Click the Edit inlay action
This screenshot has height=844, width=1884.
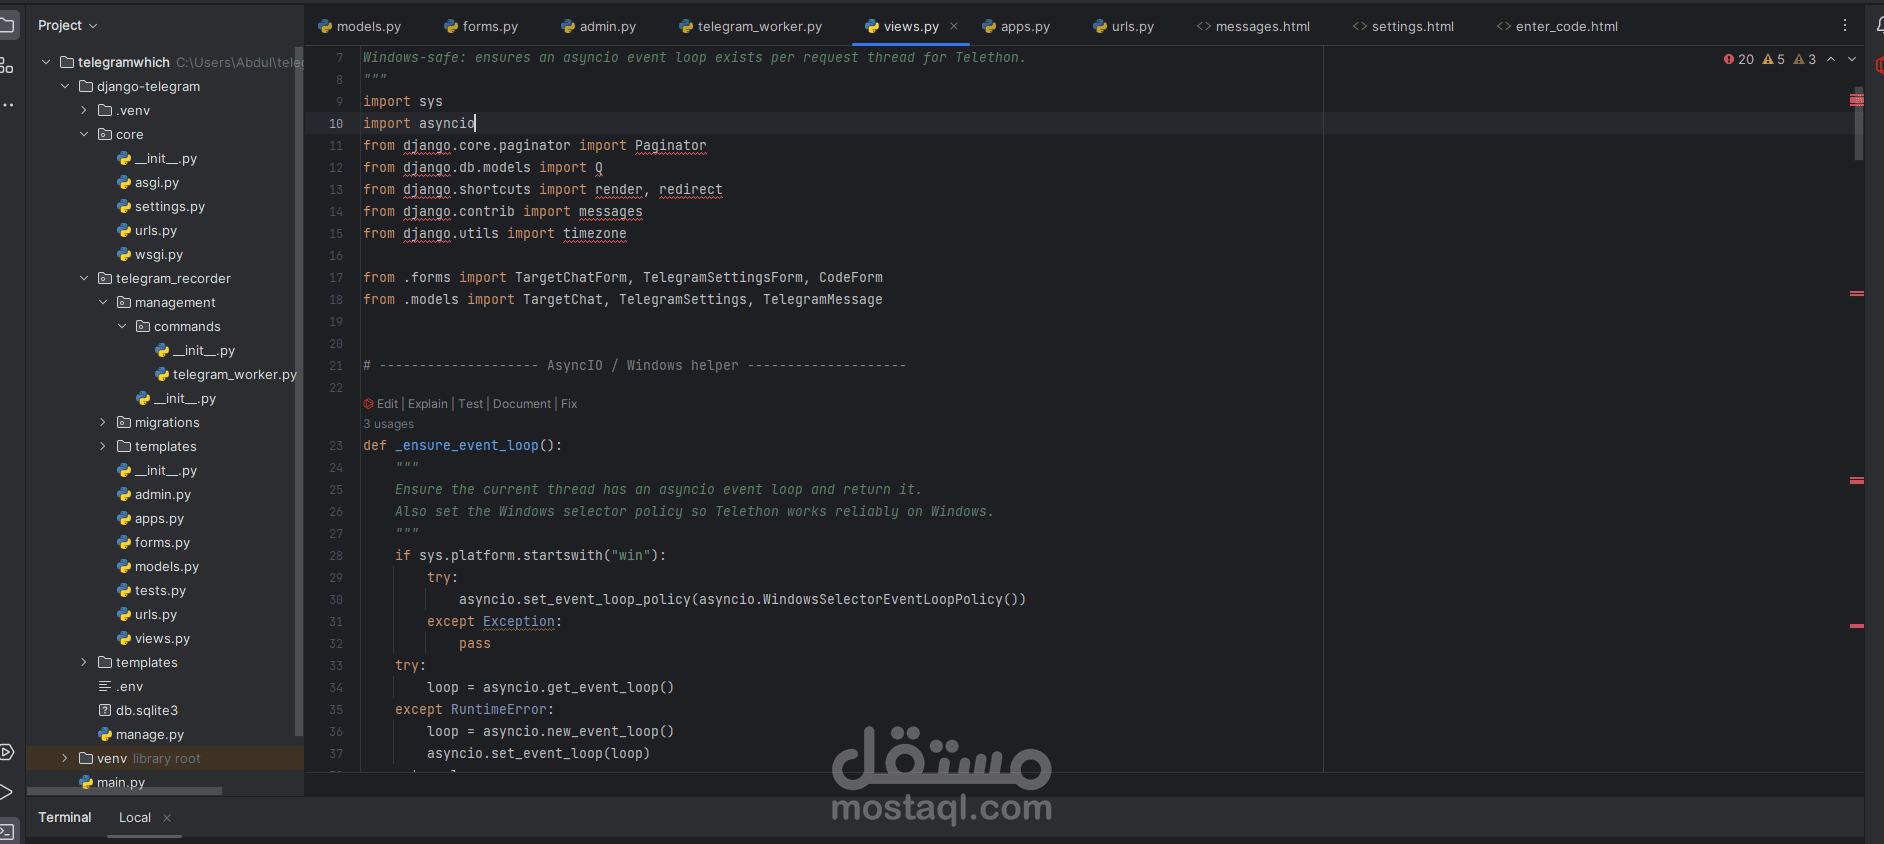coord(387,404)
